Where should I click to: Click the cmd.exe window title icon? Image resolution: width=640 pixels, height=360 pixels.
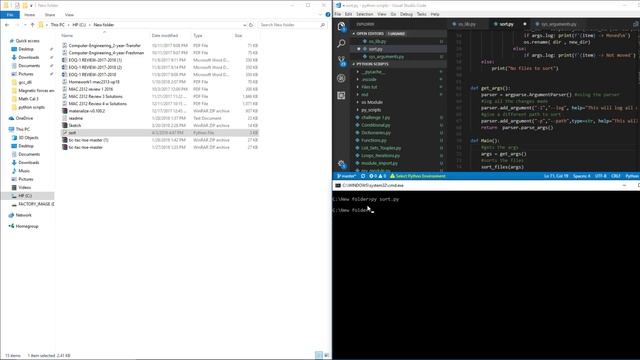point(338,185)
